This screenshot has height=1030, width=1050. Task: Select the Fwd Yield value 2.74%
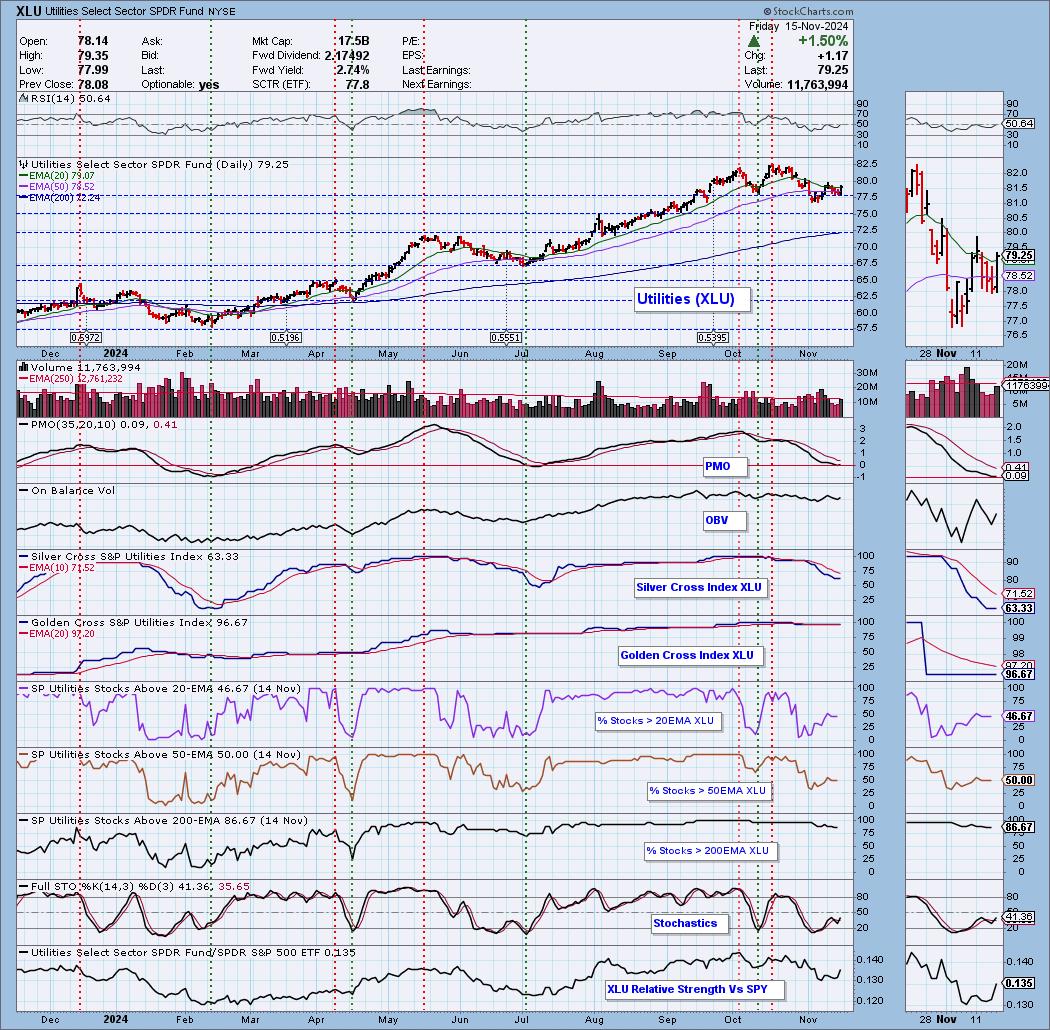353,70
